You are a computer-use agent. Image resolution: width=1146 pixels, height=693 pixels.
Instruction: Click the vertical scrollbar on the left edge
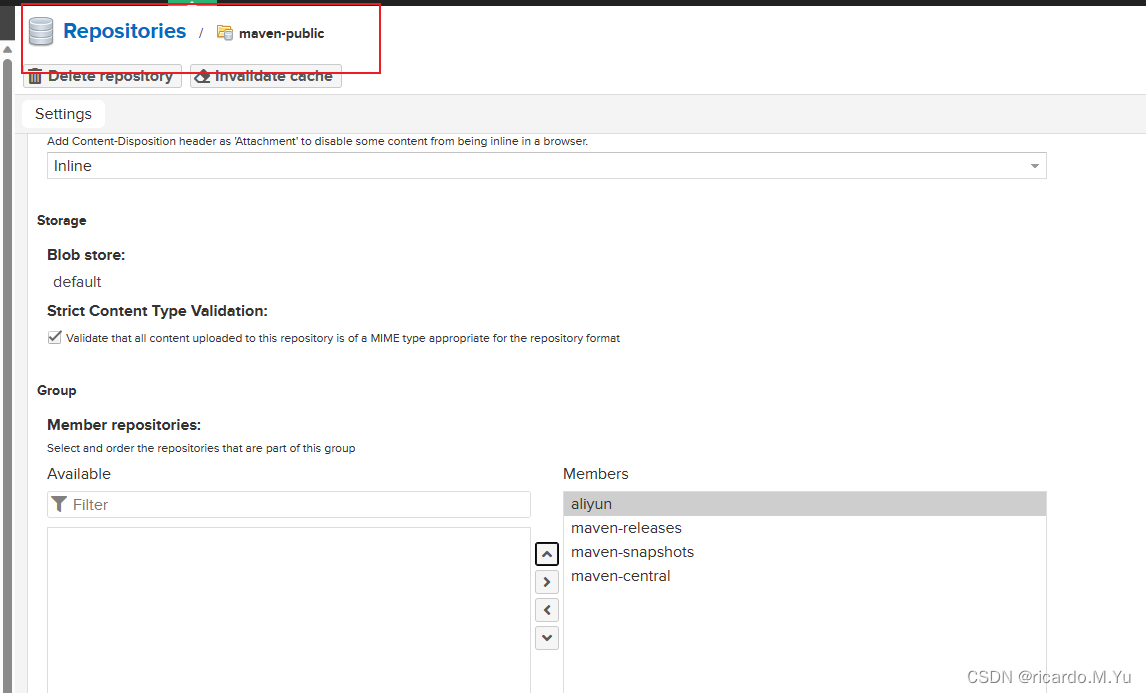click(x=7, y=350)
